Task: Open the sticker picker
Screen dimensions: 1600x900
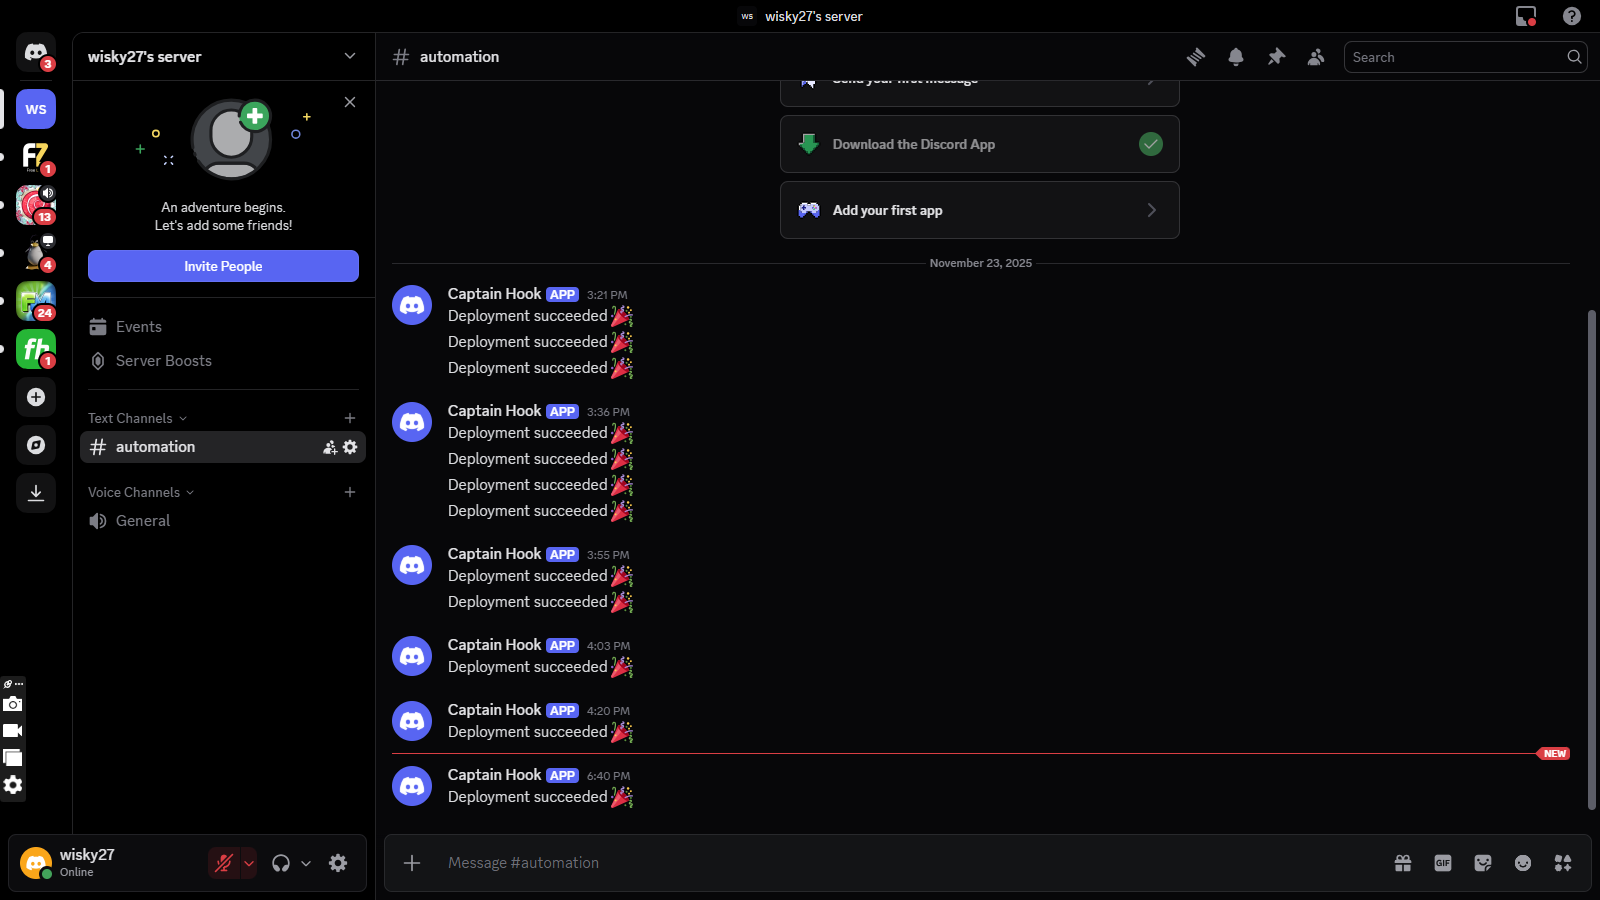Action: coord(1483,863)
